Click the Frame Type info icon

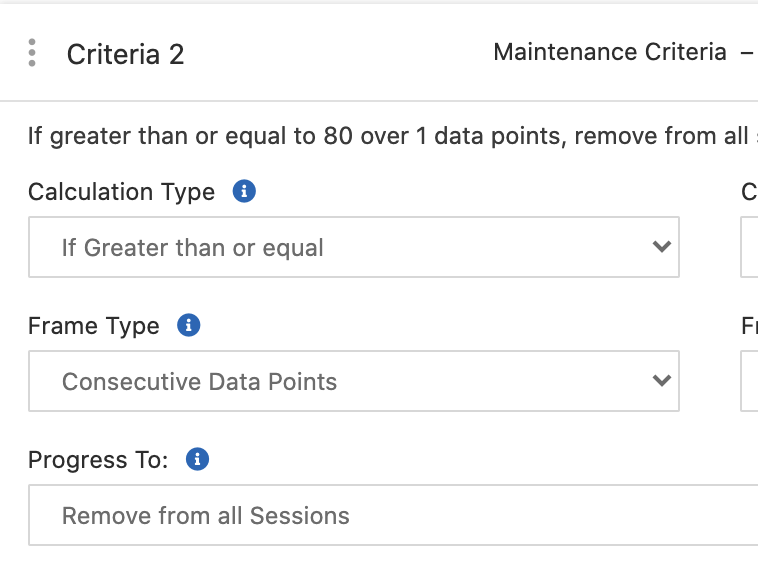pos(188,325)
